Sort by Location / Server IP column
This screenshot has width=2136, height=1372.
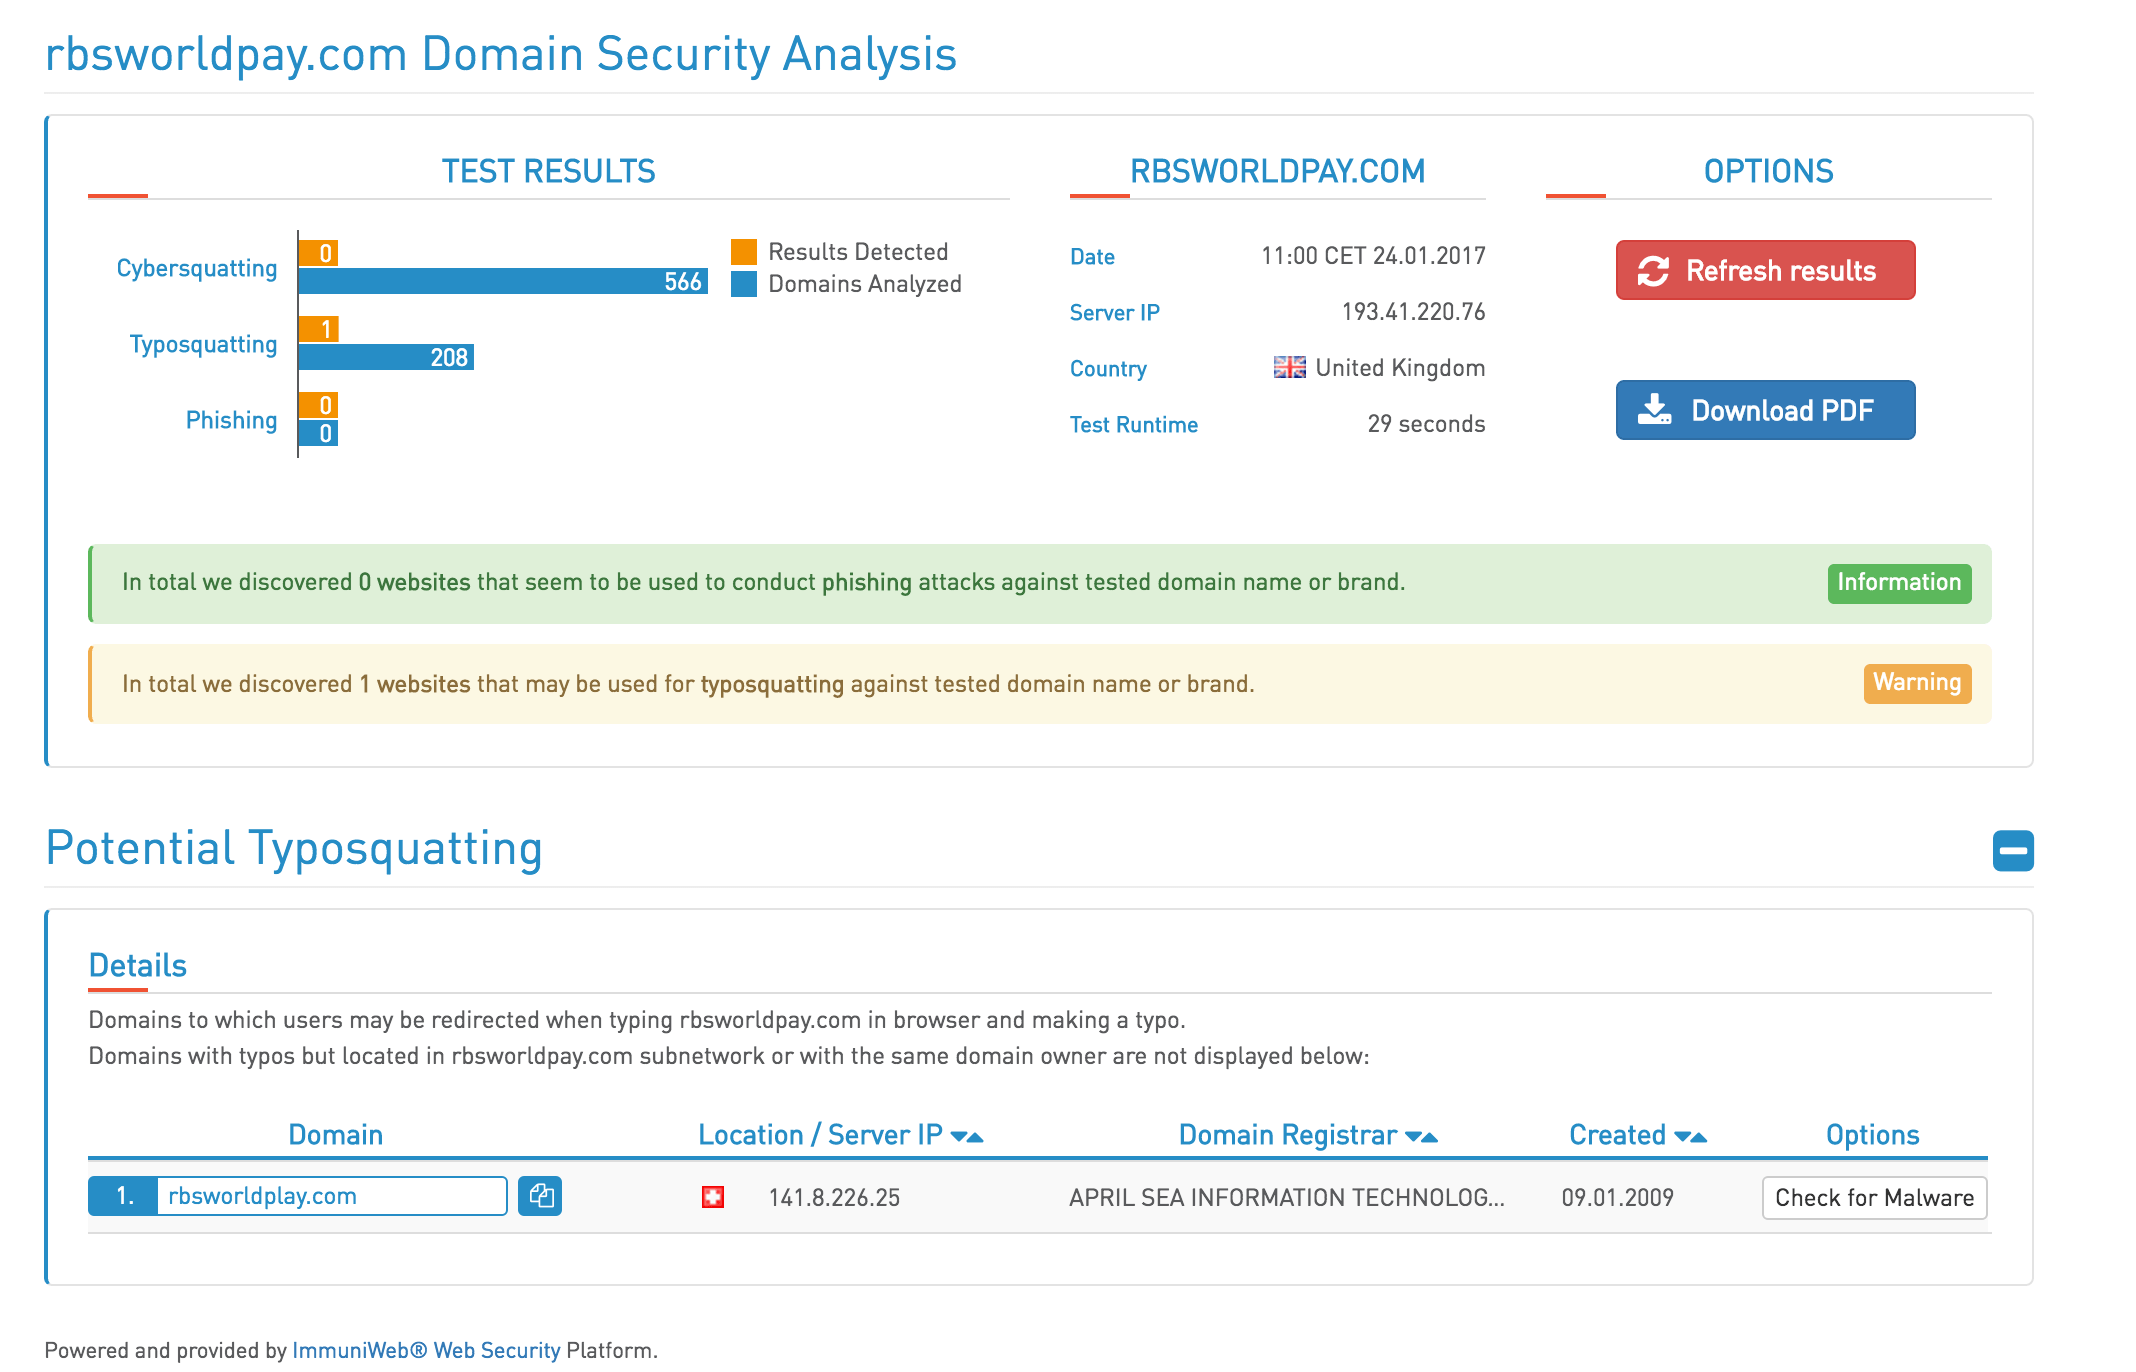point(840,1135)
